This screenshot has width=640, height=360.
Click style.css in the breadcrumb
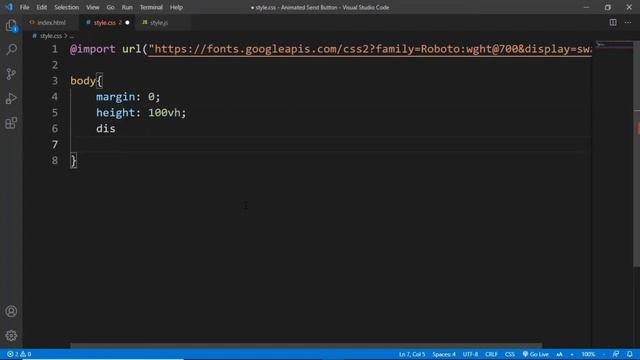coord(51,36)
